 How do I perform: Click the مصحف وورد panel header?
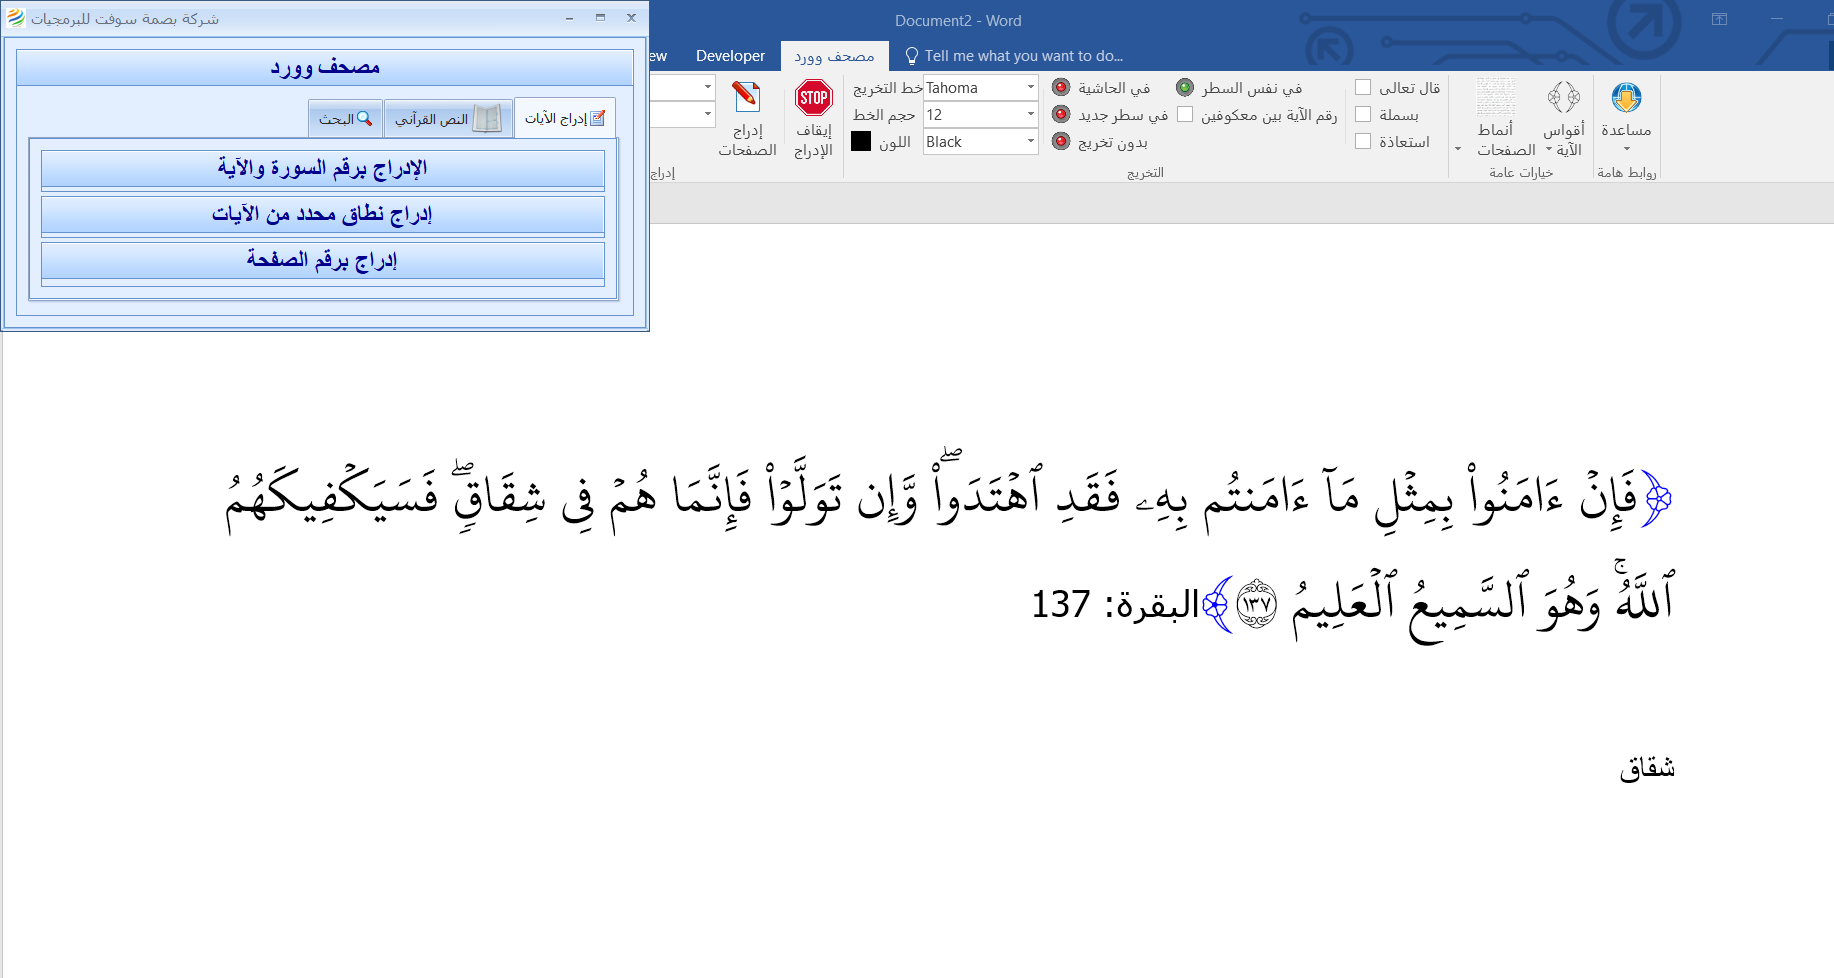pyautogui.click(x=325, y=67)
